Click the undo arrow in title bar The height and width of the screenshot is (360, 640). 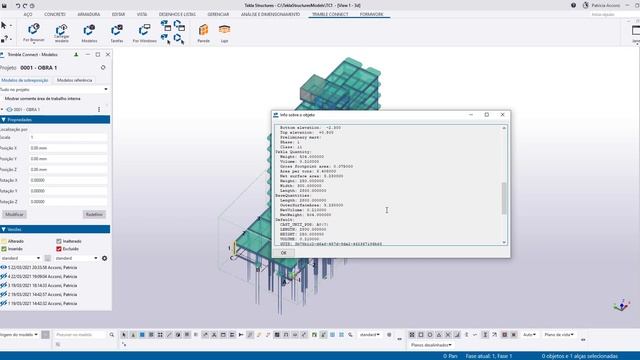click(18, 6)
